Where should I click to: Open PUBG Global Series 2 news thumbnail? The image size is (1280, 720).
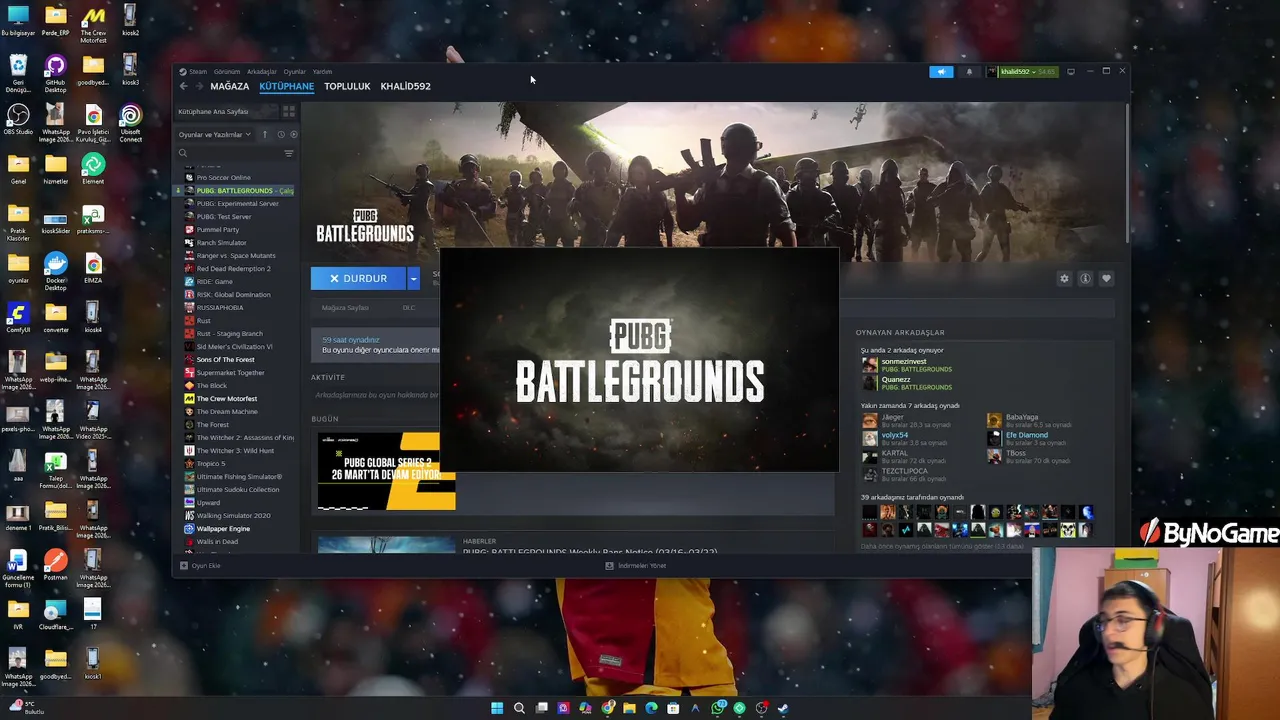386,471
